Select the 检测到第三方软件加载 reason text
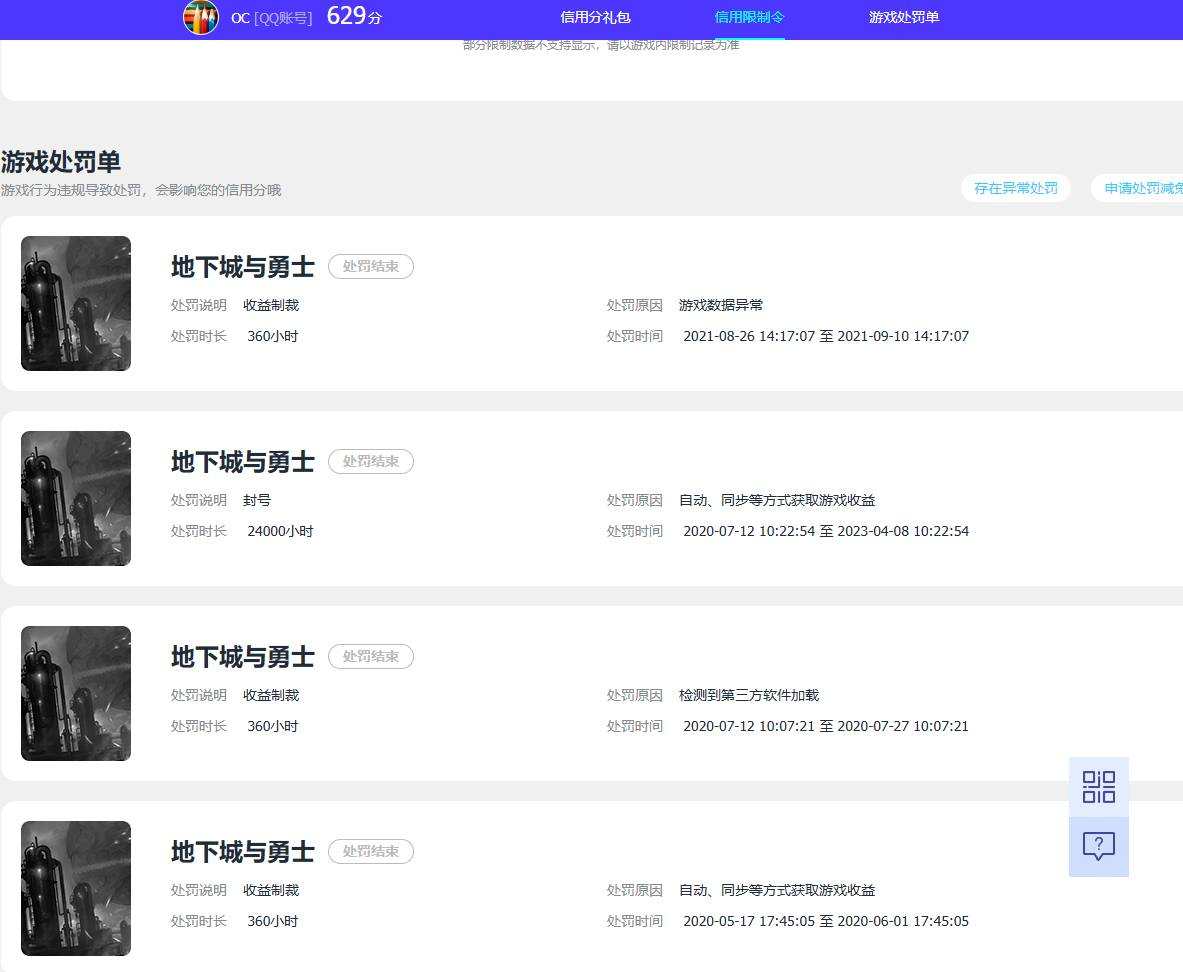1183x972 pixels. (x=748, y=695)
